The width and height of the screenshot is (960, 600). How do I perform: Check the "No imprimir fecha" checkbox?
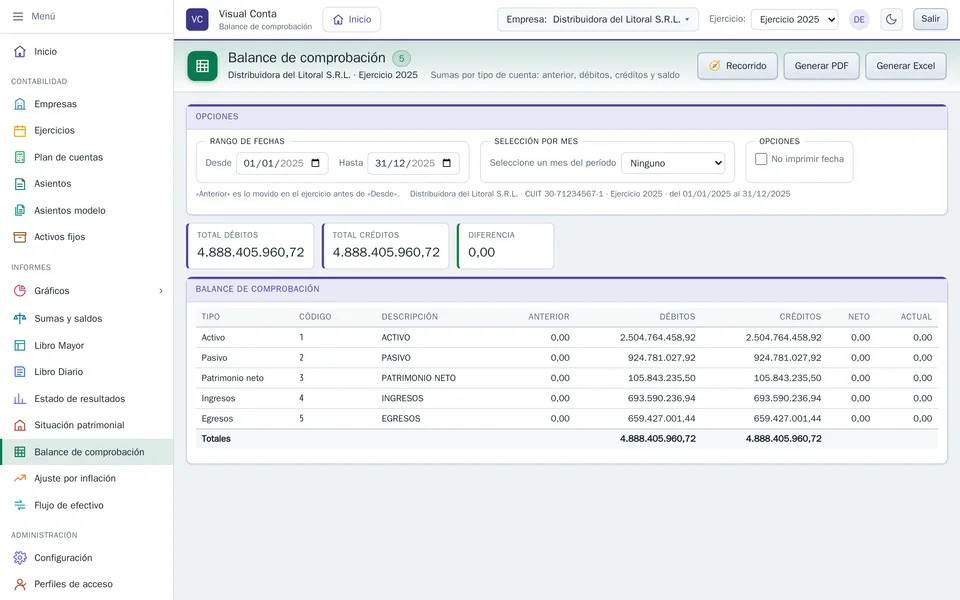tap(761, 159)
